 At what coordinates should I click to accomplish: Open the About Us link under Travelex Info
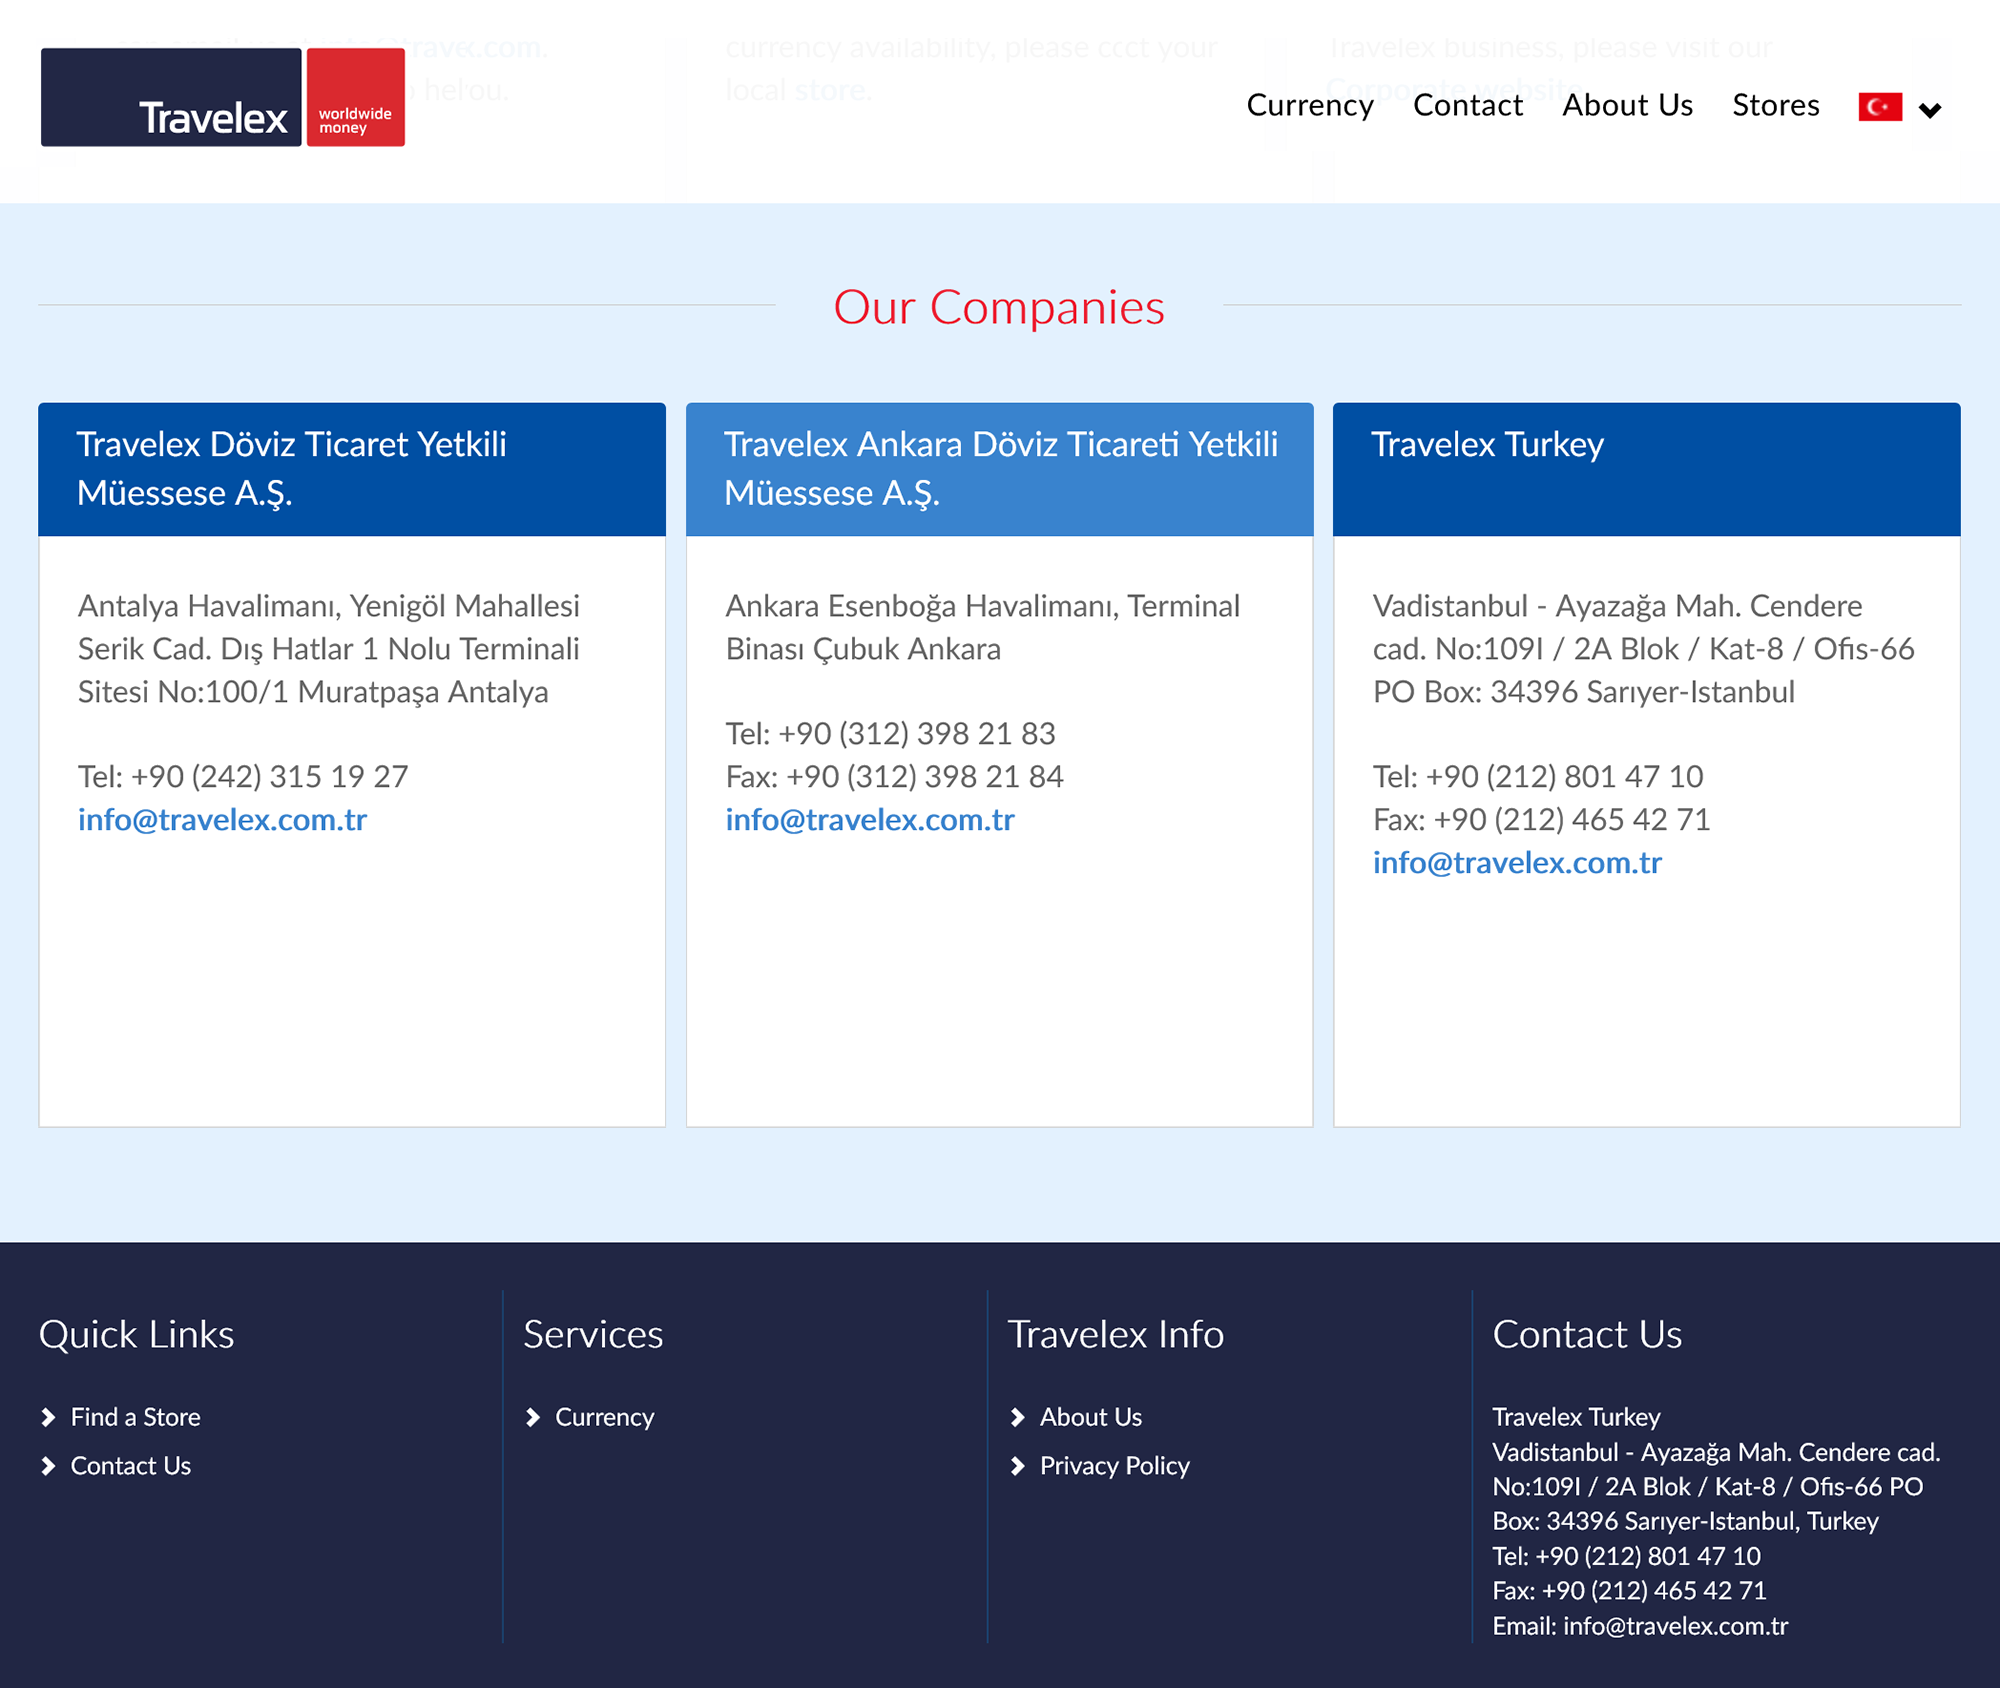click(x=1090, y=1417)
